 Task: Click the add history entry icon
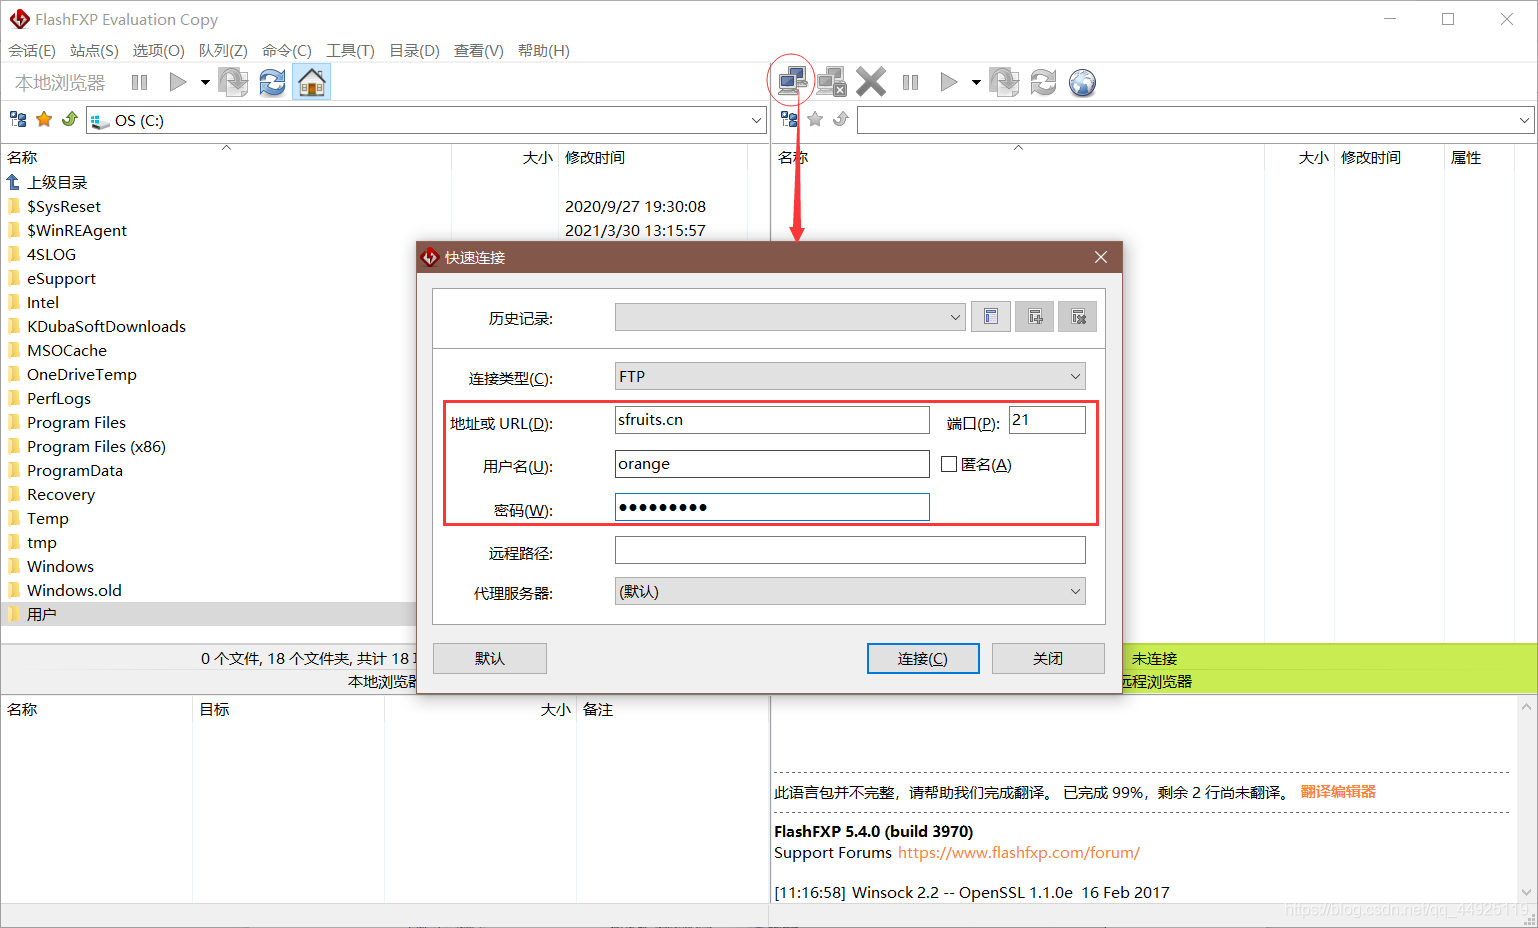(x=1034, y=317)
